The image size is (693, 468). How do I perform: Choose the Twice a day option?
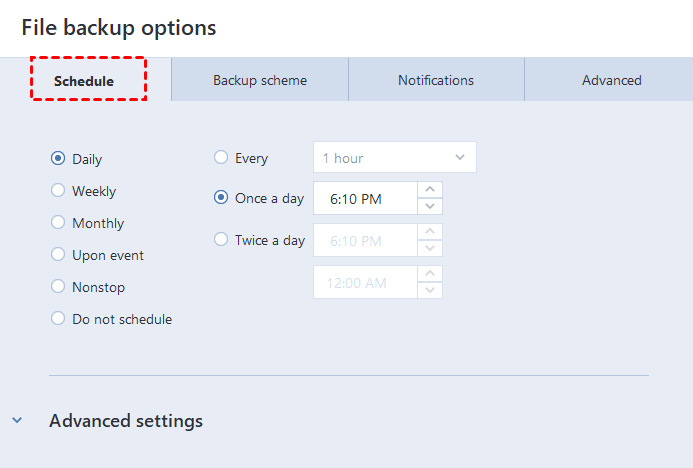221,240
